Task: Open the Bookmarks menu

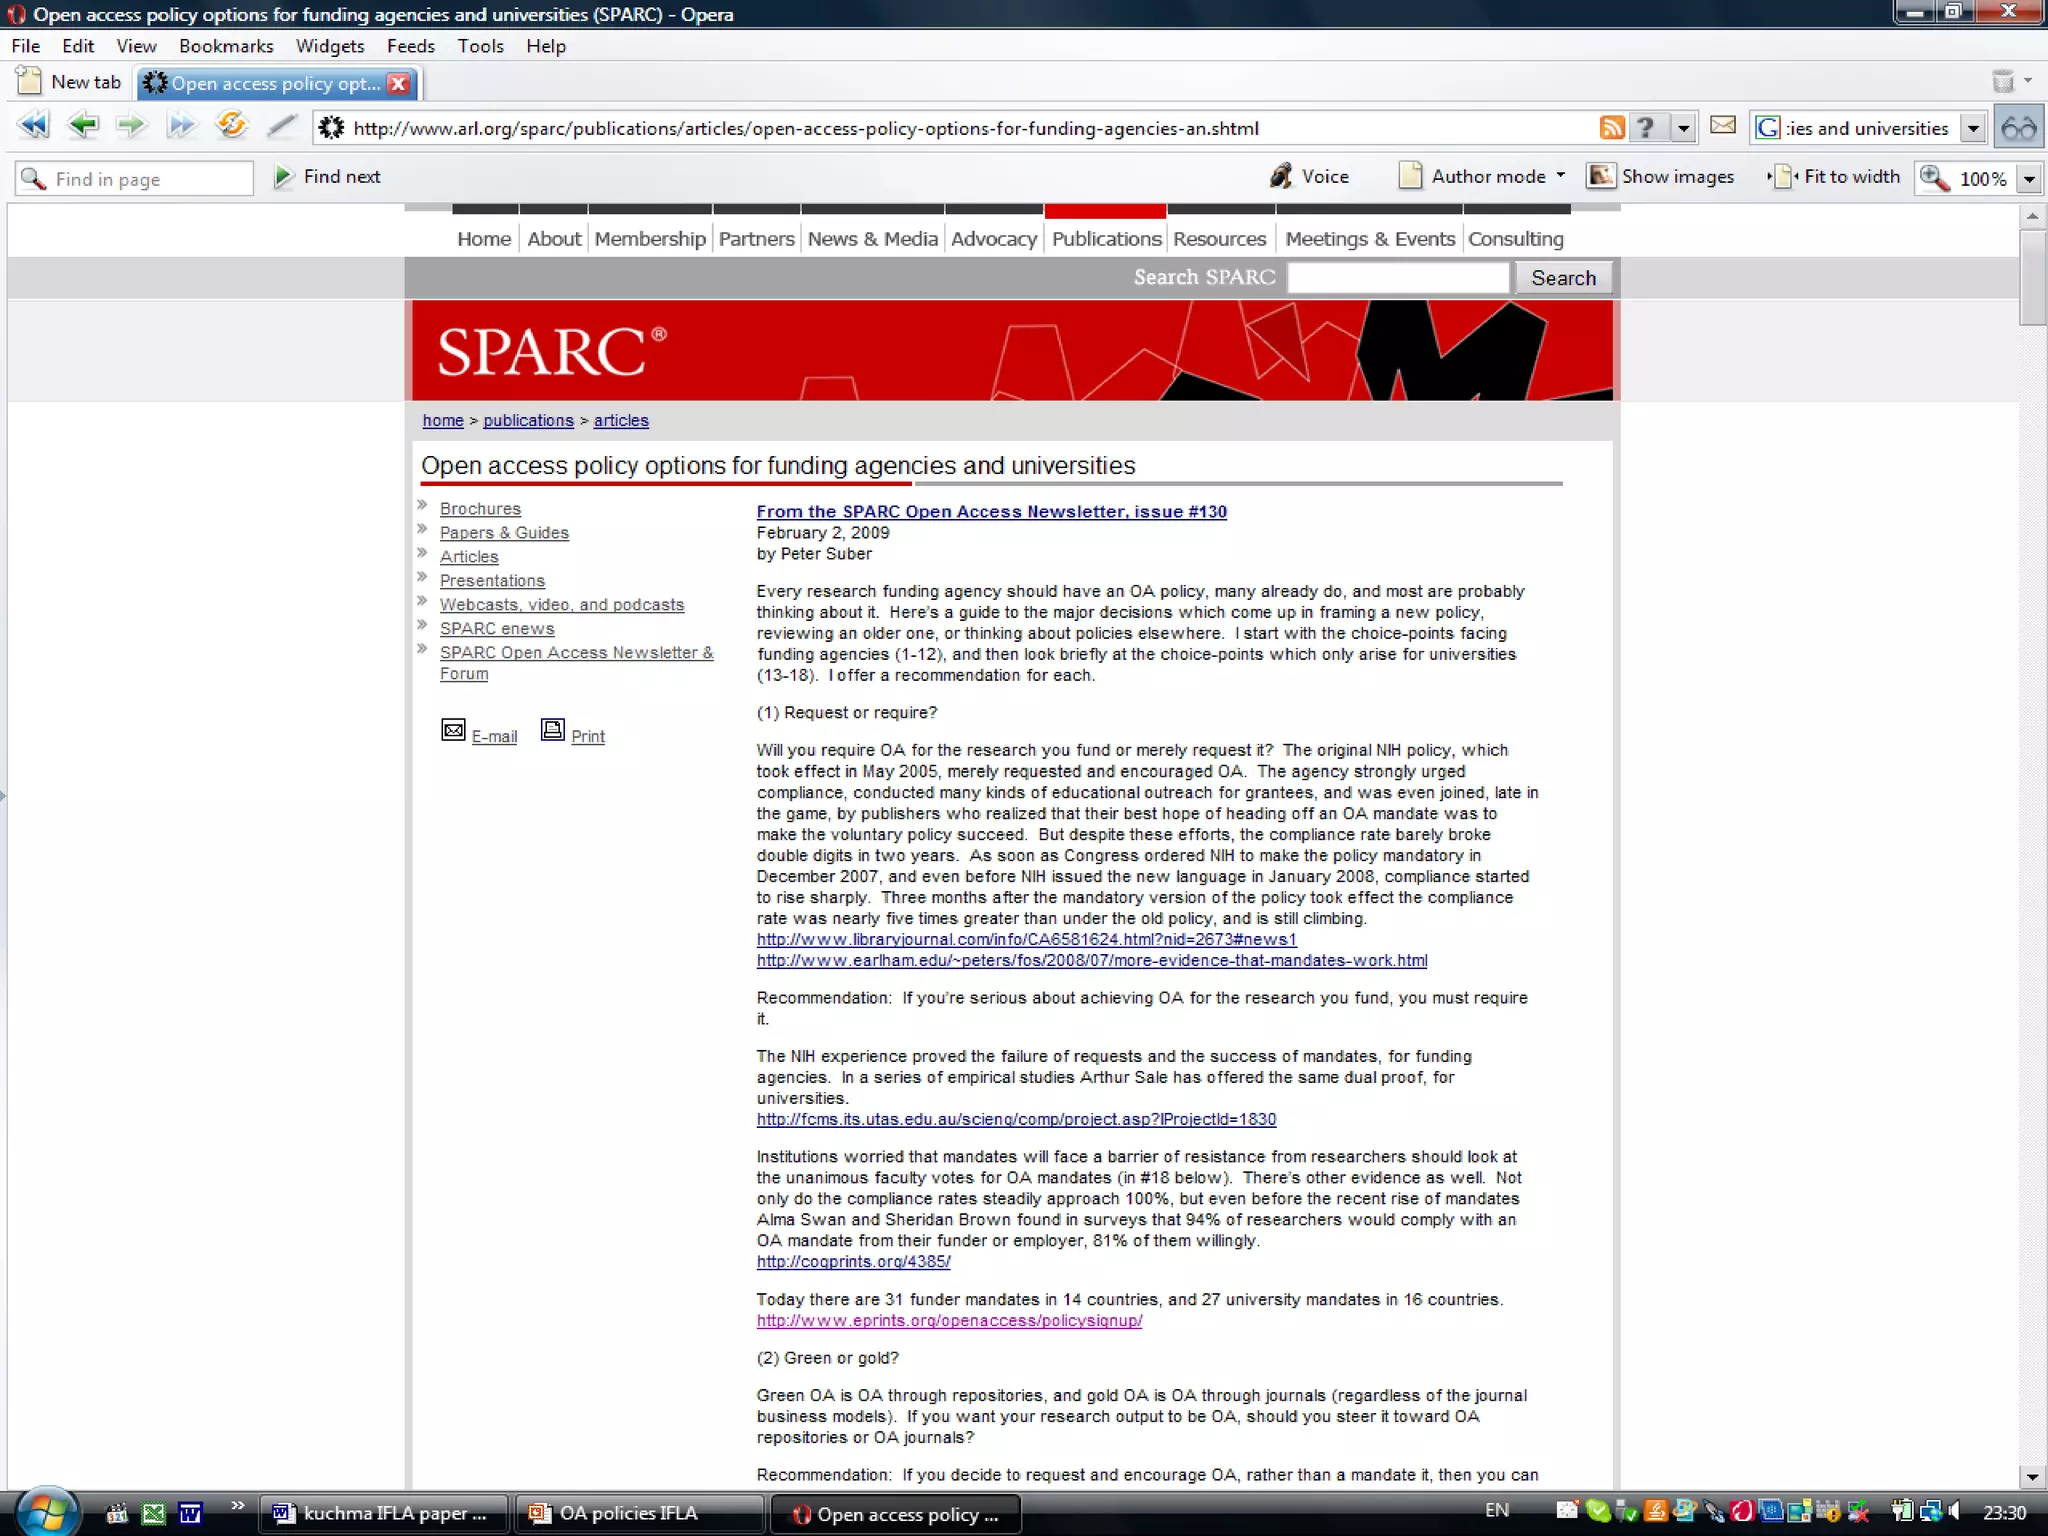Action: pyautogui.click(x=226, y=46)
